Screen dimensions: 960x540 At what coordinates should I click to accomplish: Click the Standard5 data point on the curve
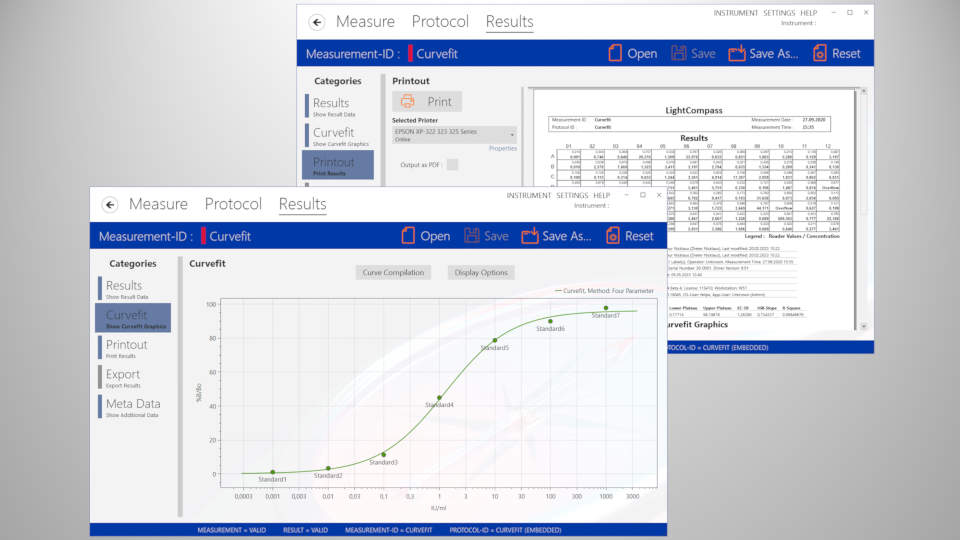(x=494, y=341)
